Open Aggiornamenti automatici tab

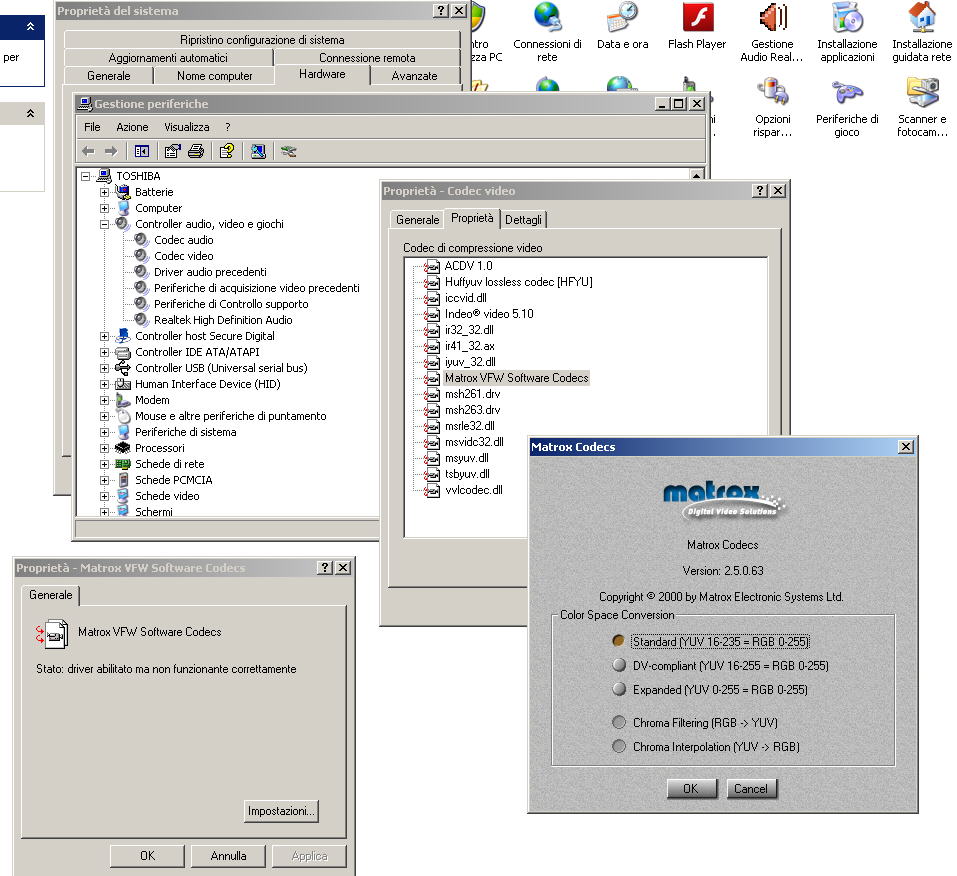pos(168,57)
